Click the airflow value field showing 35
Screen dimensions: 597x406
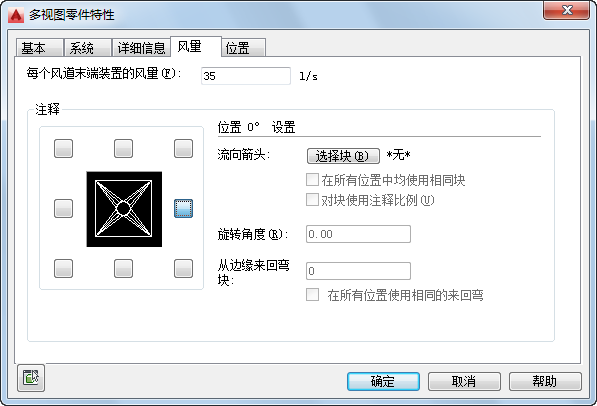click(x=246, y=76)
